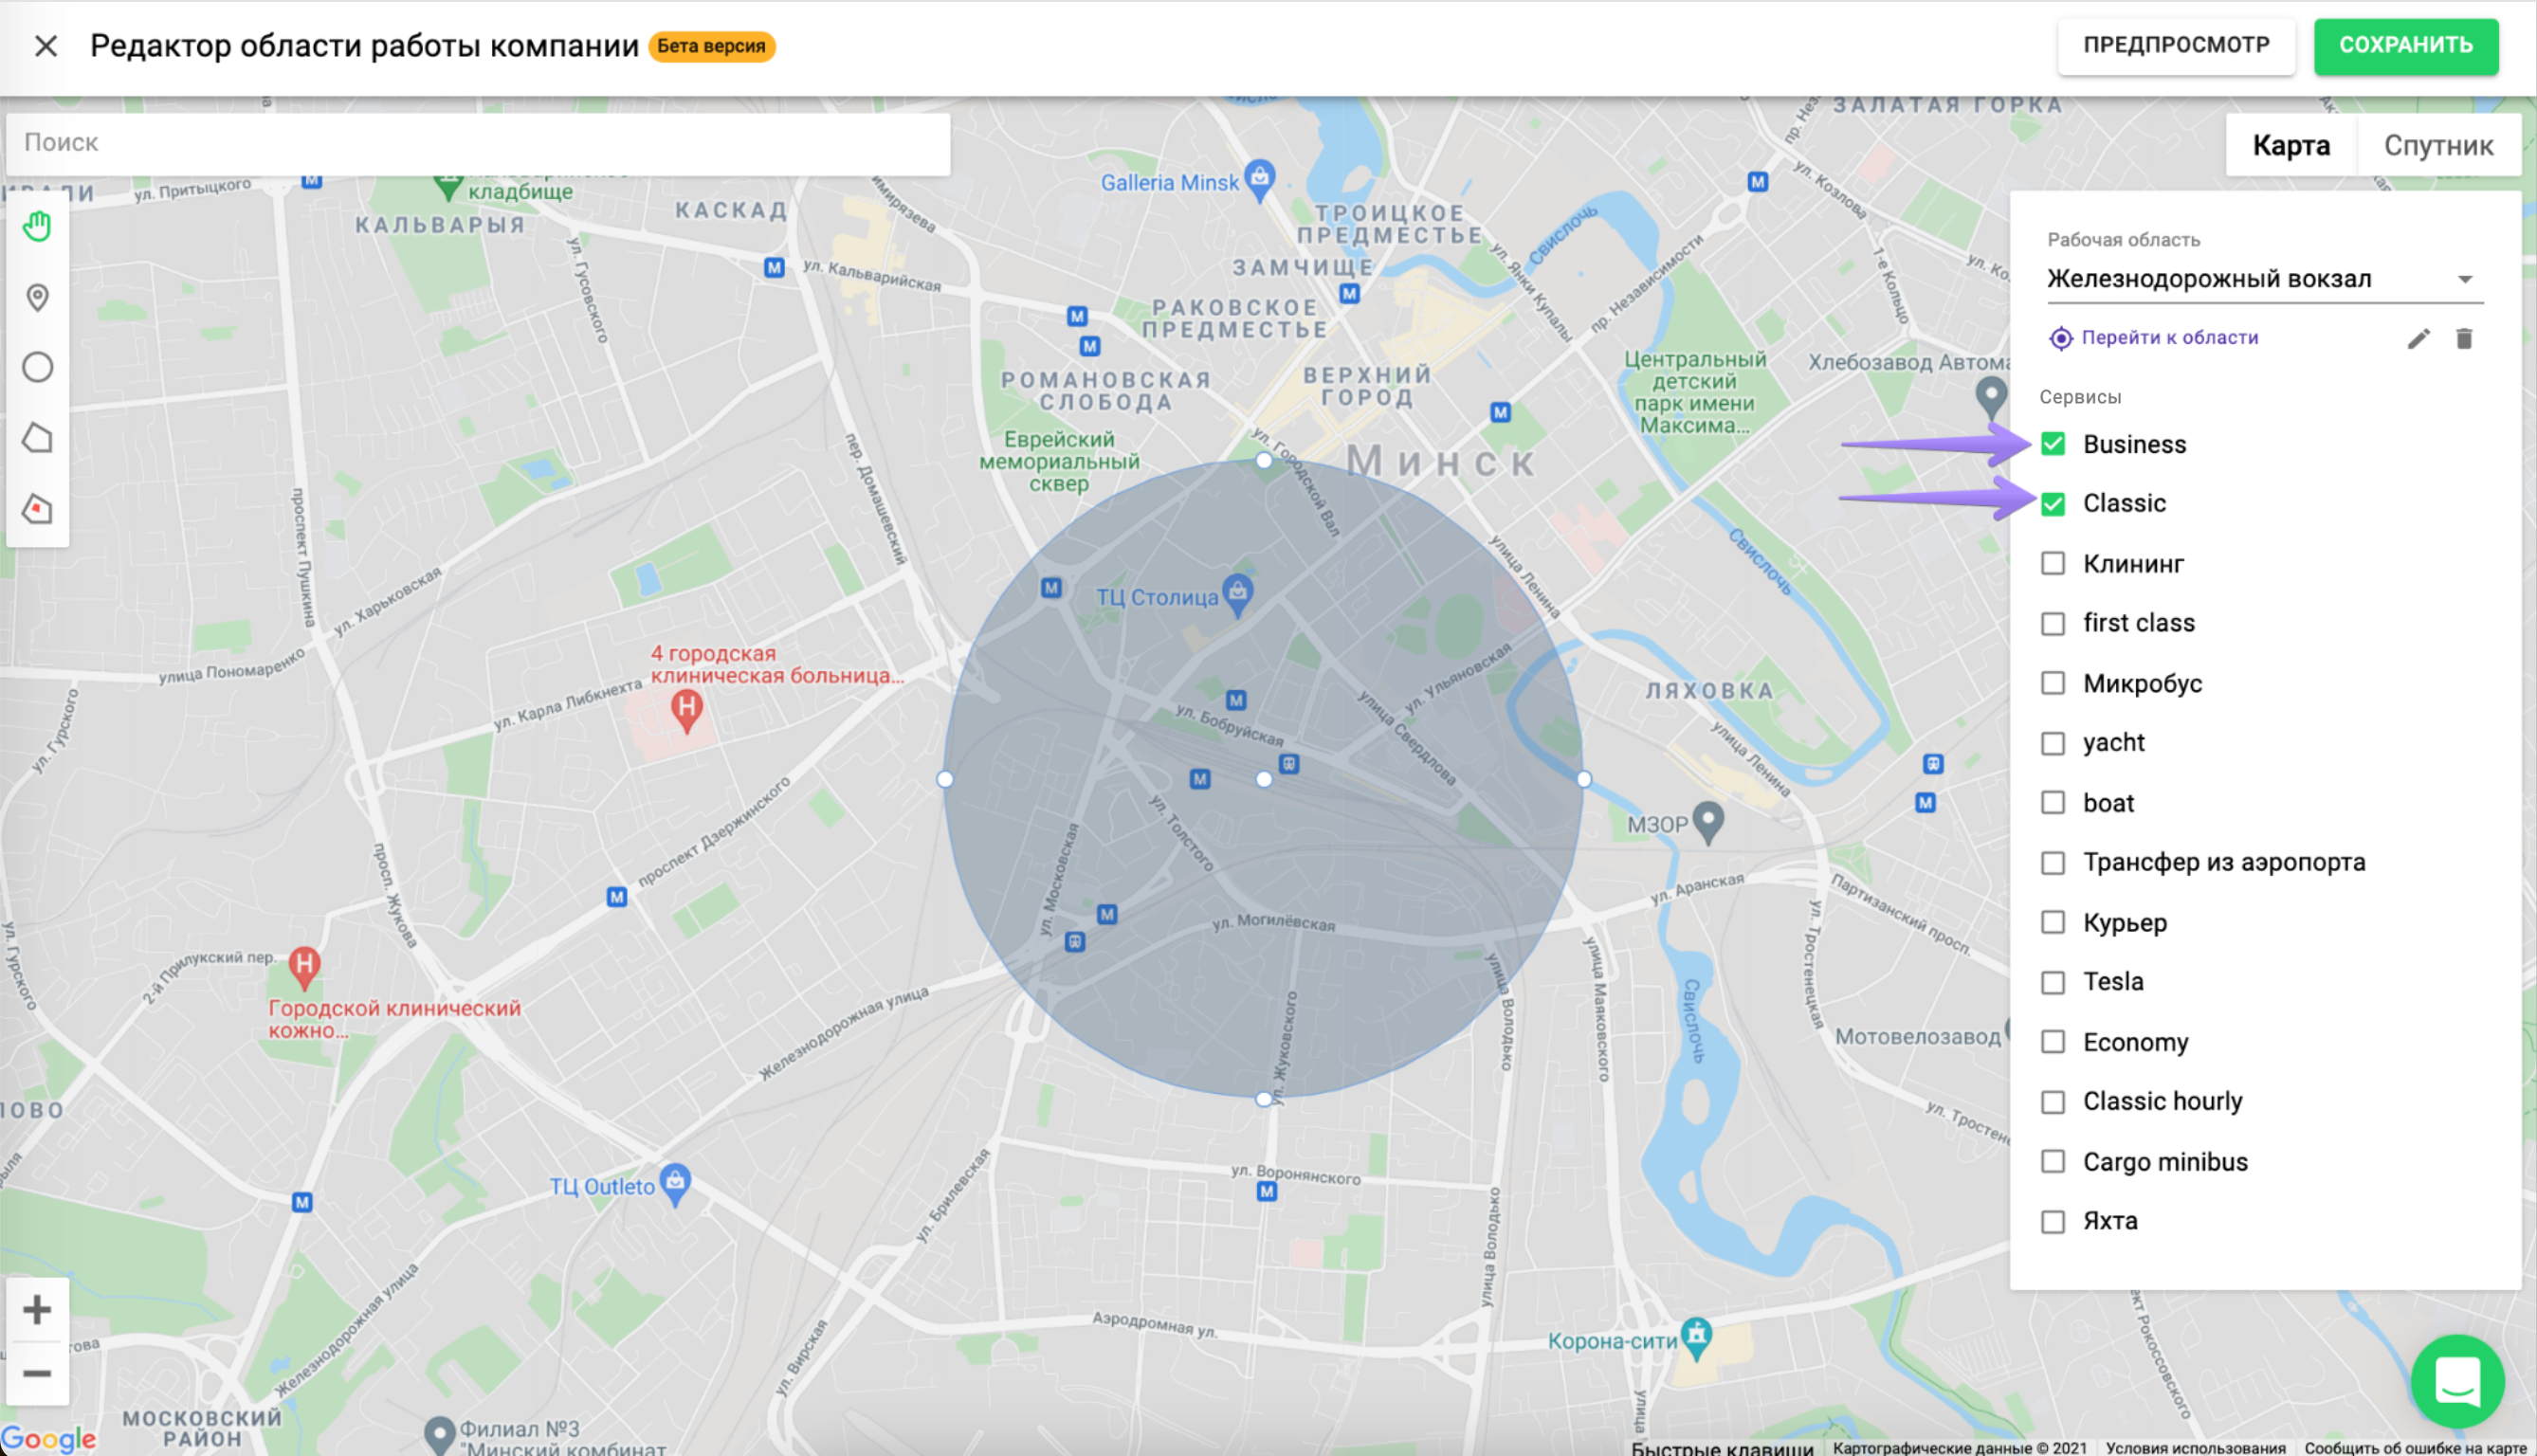The image size is (2537, 1456).
Task: Check the Tesla service checkbox
Action: point(2053,982)
